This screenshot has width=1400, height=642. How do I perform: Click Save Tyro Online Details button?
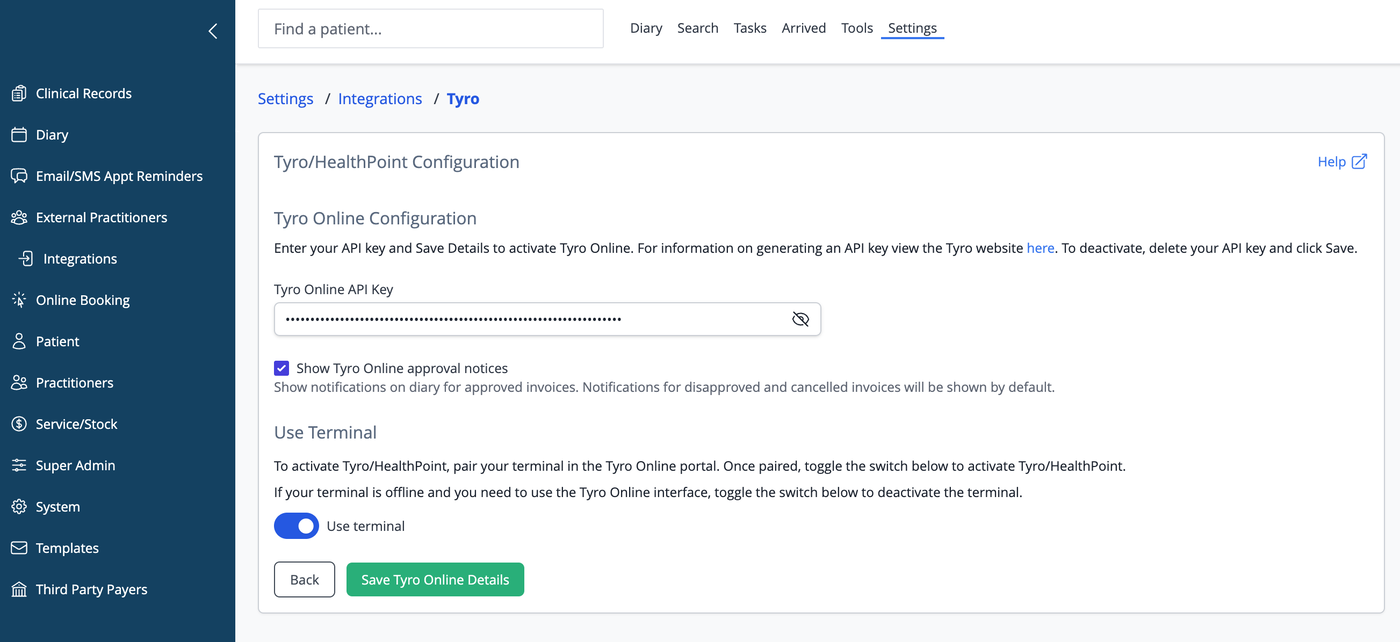(x=435, y=580)
